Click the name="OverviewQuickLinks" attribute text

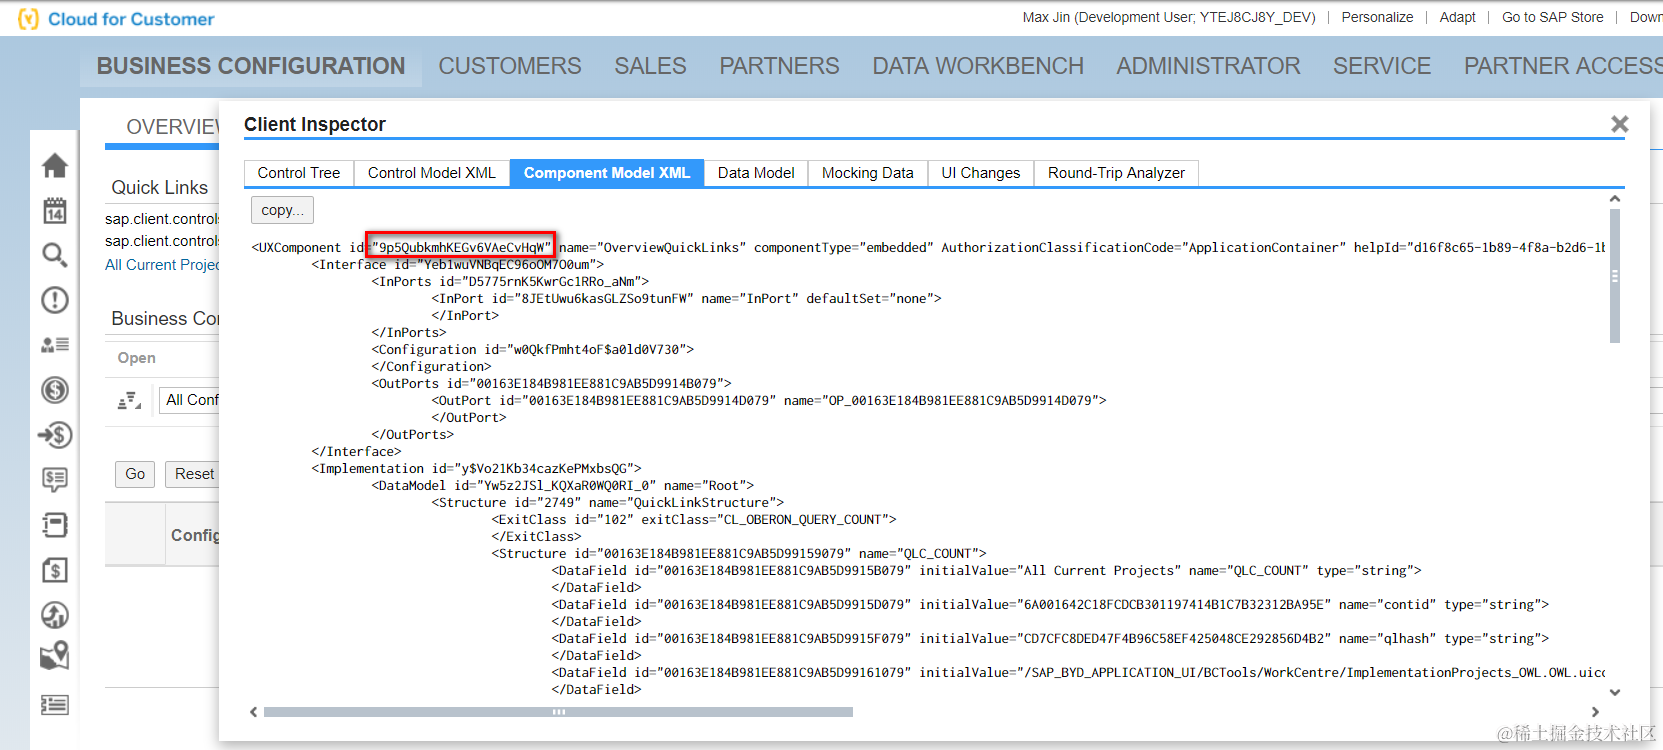pos(652,247)
